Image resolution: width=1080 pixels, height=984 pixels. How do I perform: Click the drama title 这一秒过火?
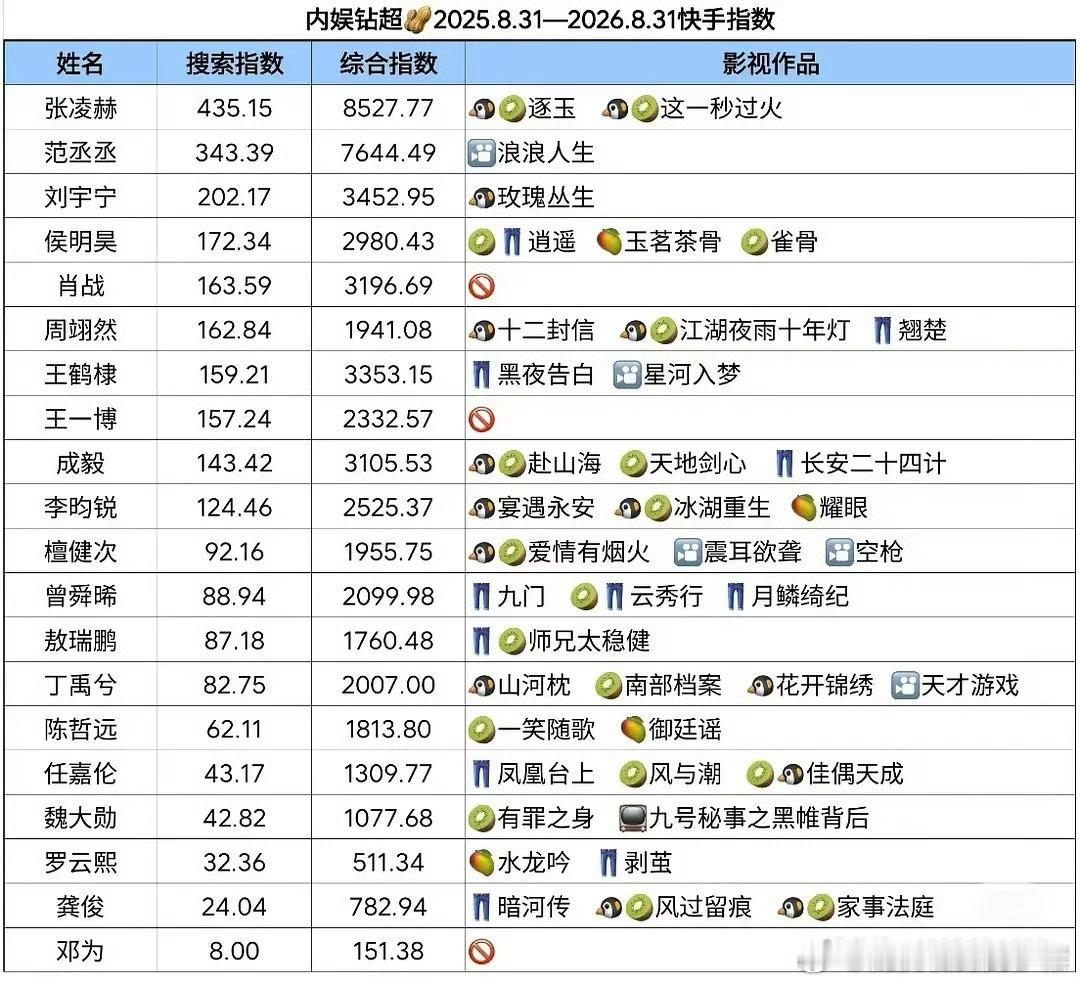[721, 108]
